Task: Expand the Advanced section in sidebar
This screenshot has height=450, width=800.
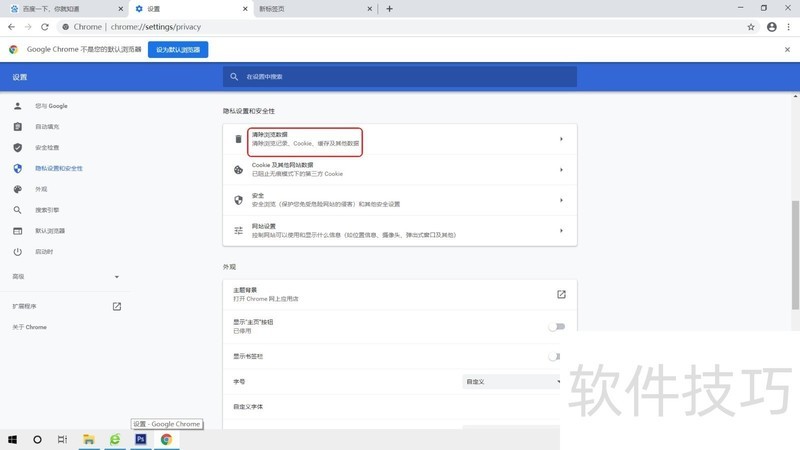Action: (65, 277)
